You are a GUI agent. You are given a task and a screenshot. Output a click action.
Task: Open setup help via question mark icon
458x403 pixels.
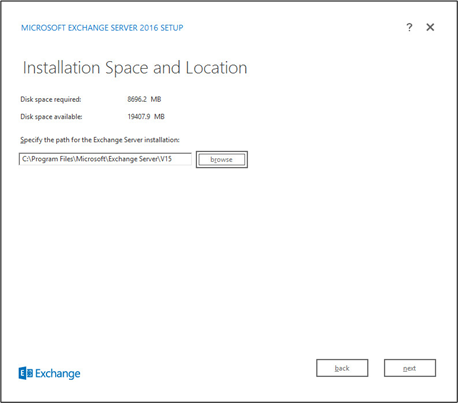coord(409,27)
